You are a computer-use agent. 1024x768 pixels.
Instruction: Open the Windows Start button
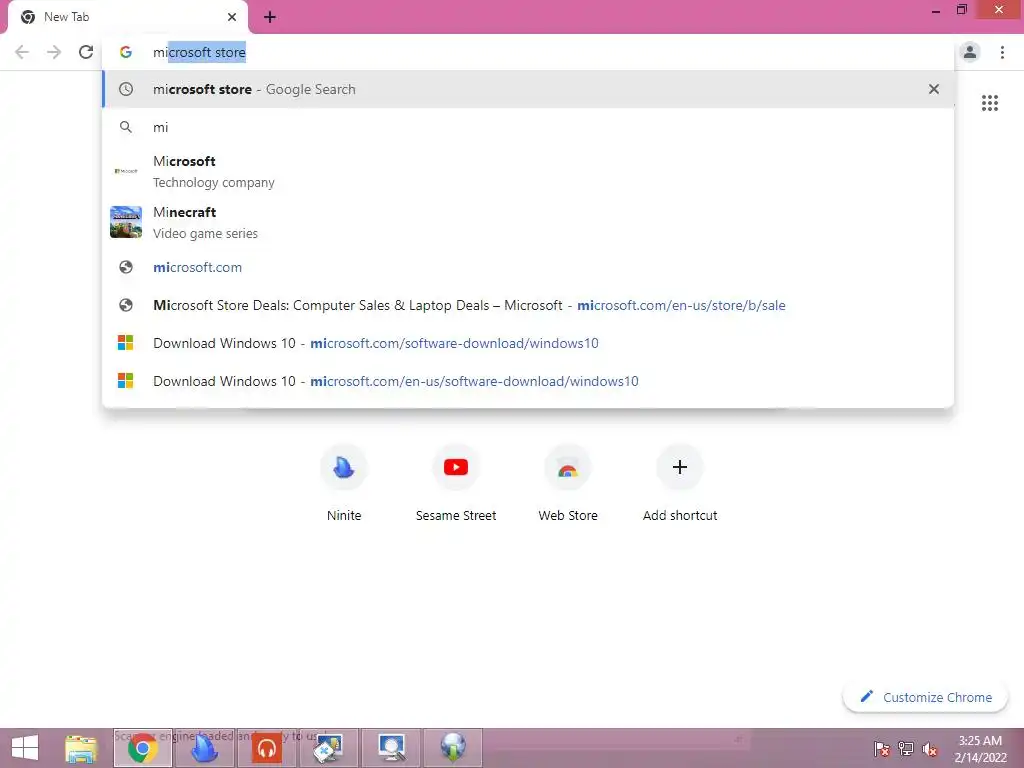point(25,748)
